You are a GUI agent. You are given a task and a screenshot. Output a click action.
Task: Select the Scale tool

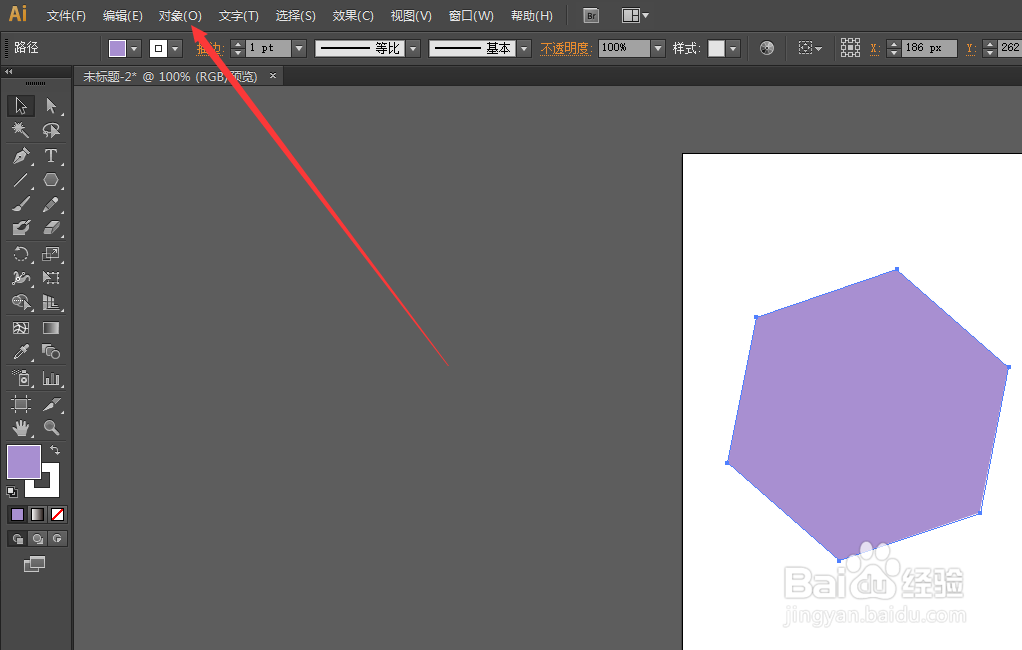(51, 254)
